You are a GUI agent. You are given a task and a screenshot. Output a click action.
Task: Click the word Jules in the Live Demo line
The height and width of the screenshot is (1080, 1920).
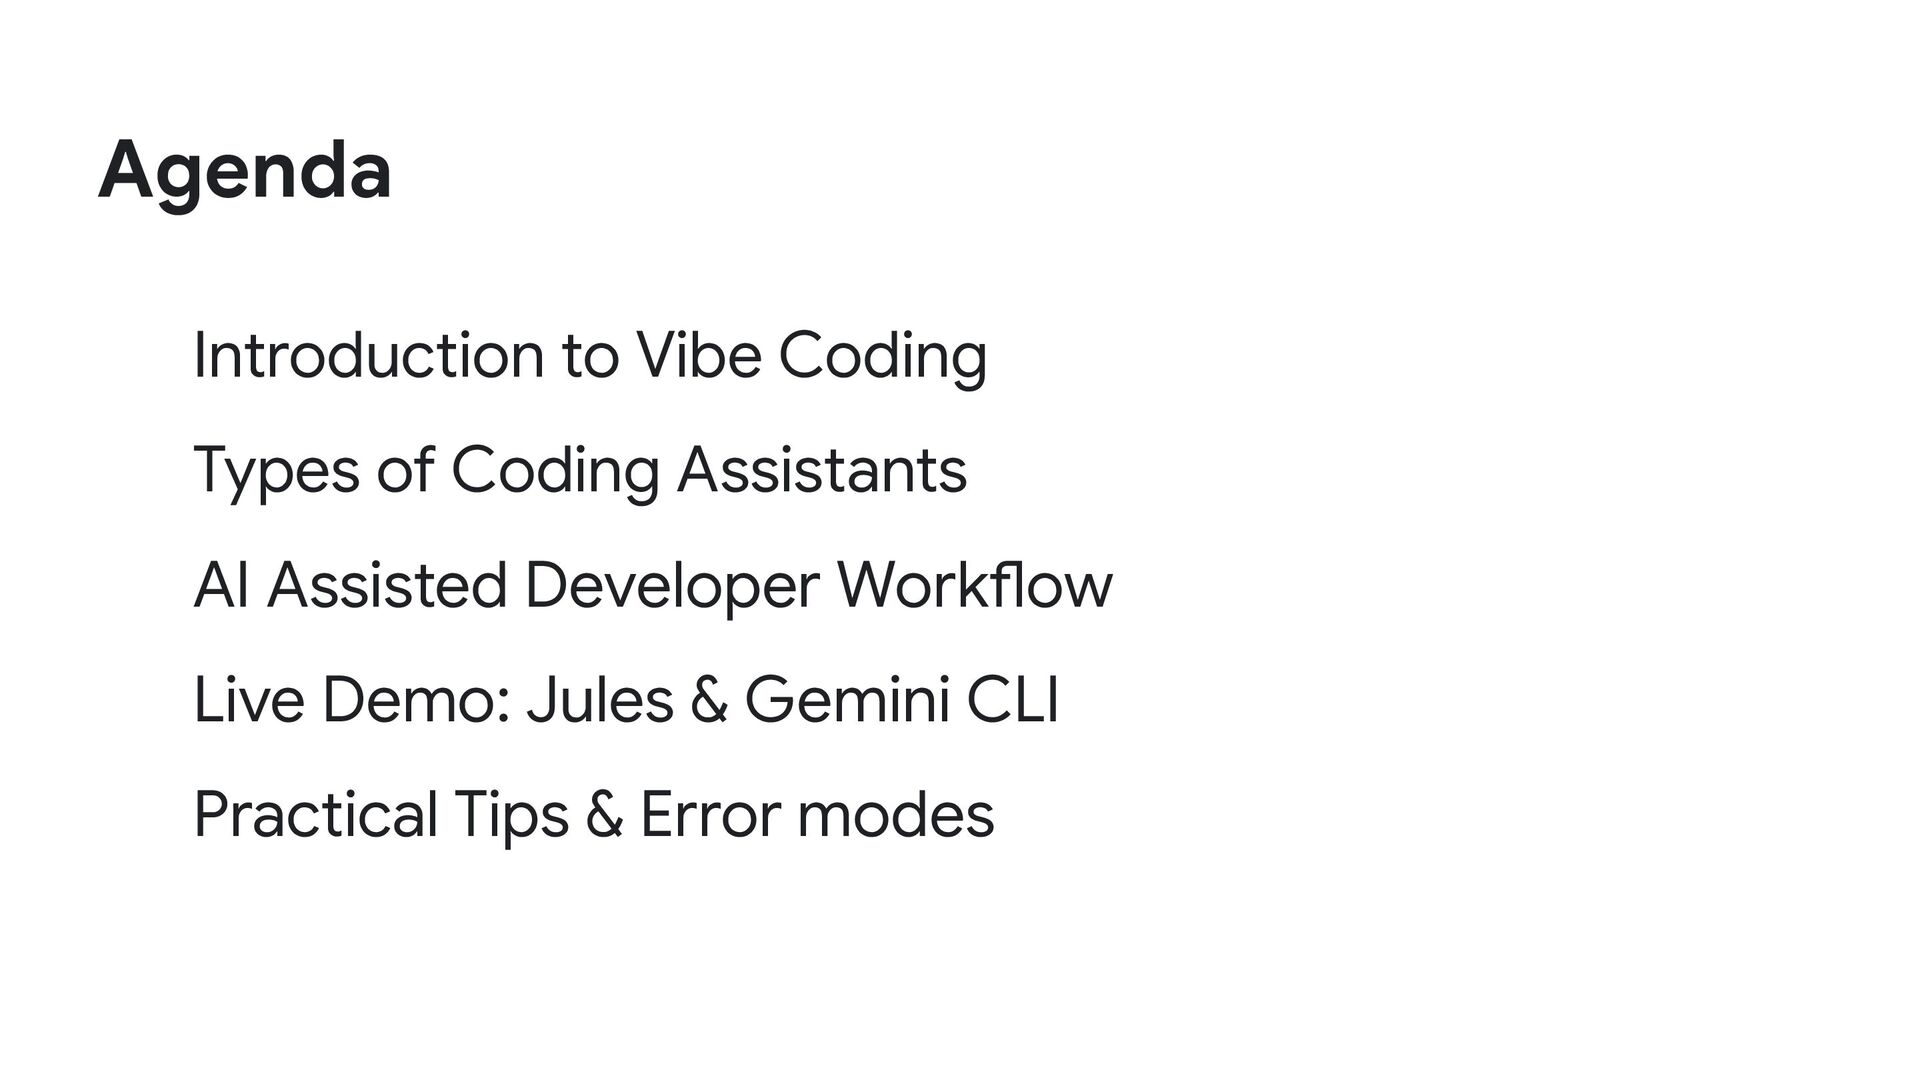[x=599, y=700]
